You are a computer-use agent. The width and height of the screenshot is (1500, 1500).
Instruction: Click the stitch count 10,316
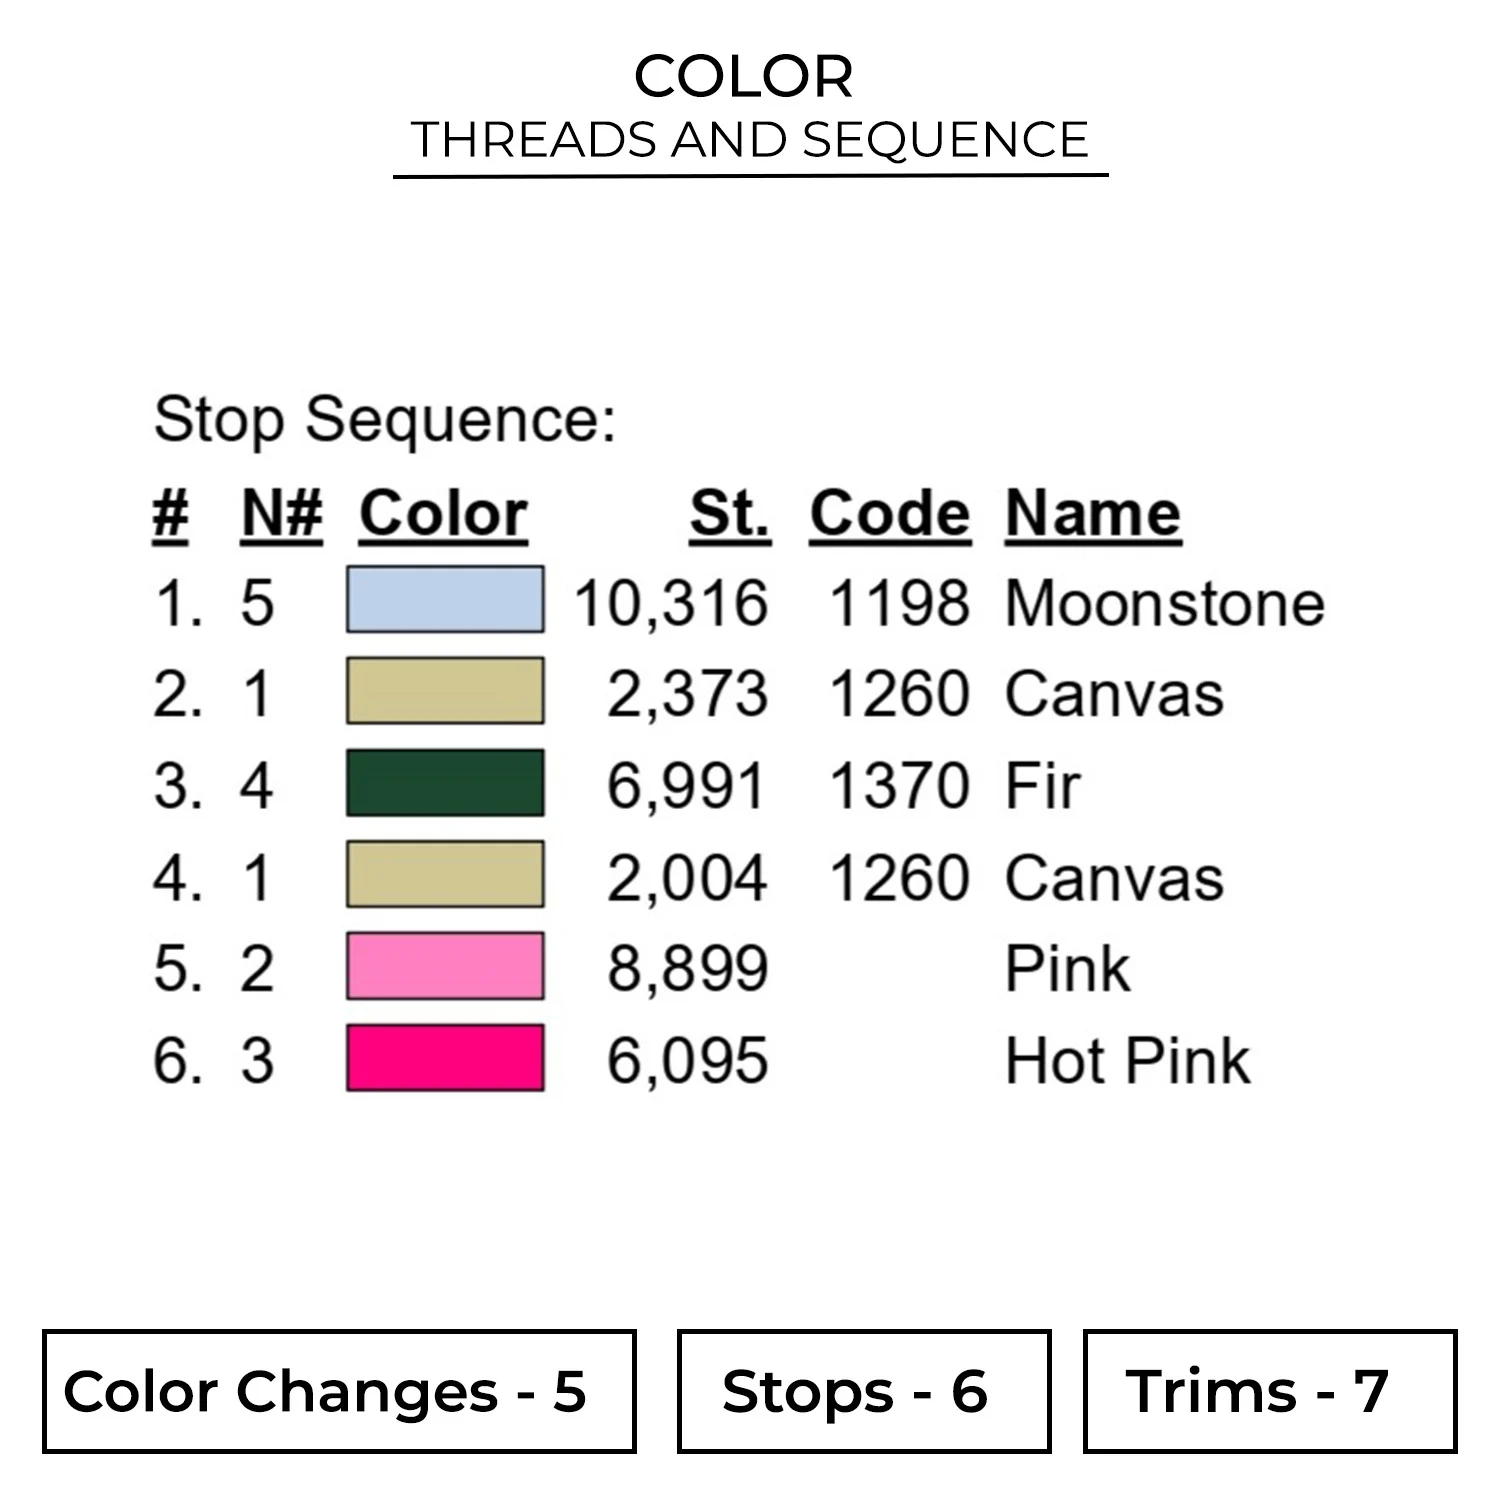[671, 604]
